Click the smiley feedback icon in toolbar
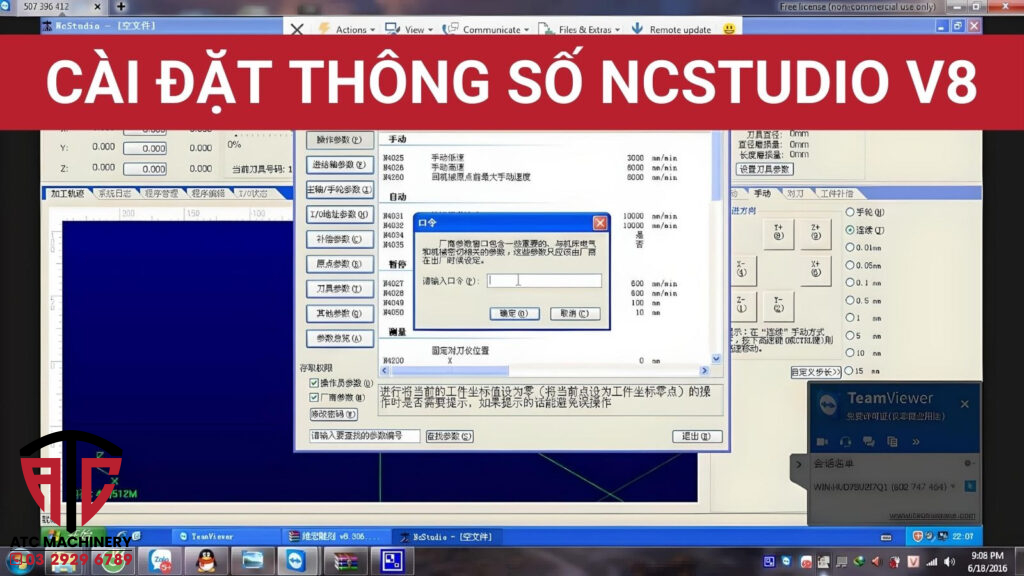Image resolution: width=1024 pixels, height=576 pixels. point(729,29)
